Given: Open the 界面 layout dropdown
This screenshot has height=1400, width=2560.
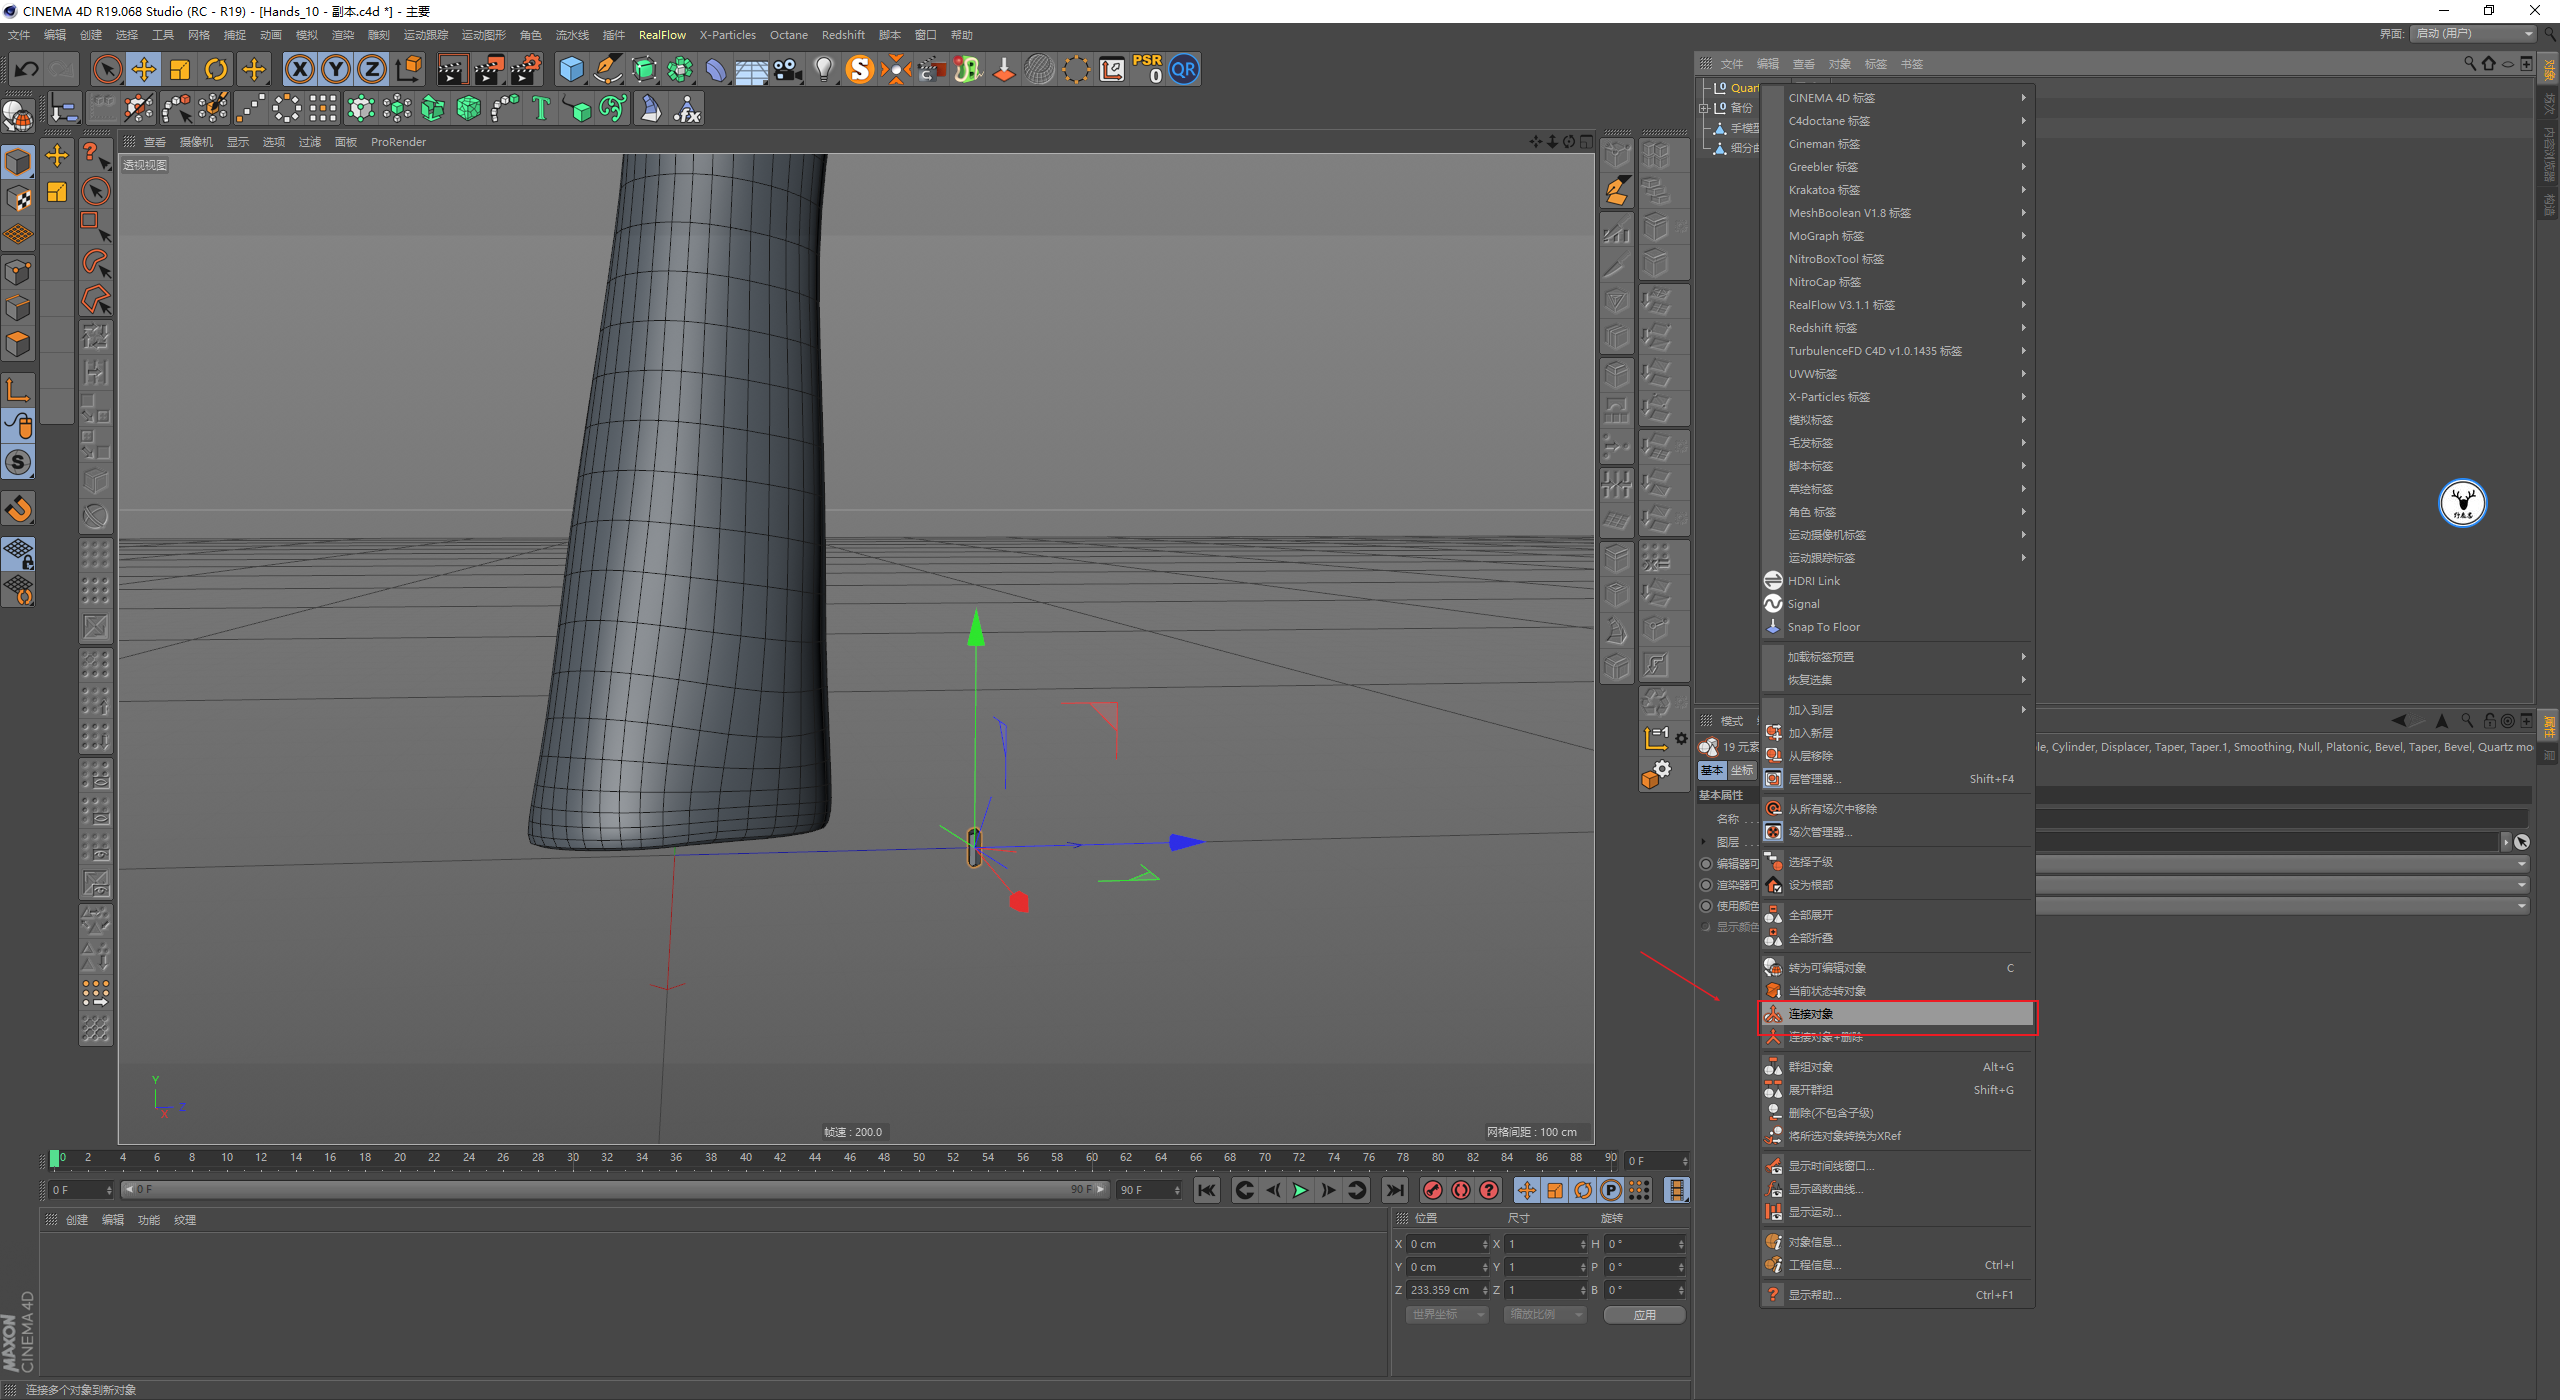Looking at the screenshot, I should point(2473,34).
